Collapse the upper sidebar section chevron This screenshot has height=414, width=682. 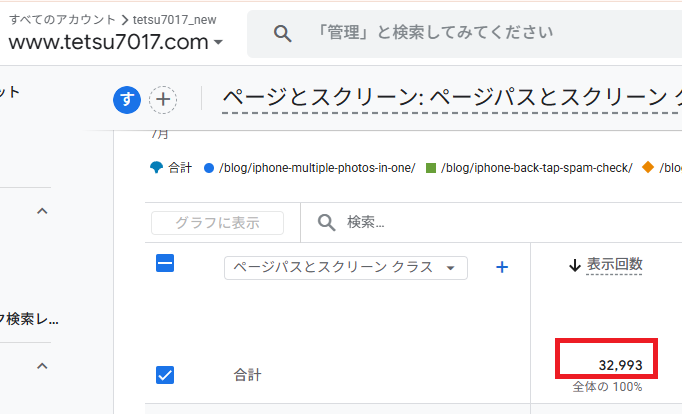tap(42, 211)
